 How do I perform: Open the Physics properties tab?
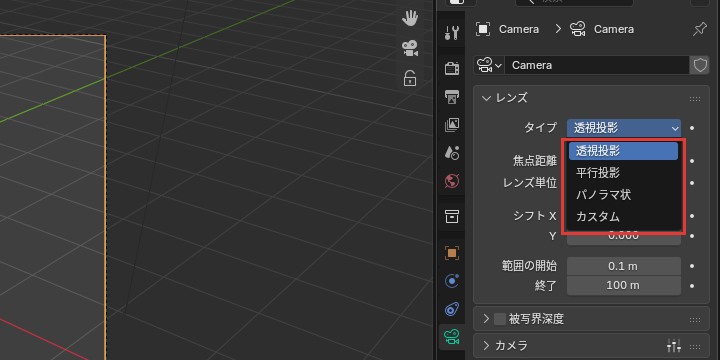point(452,281)
